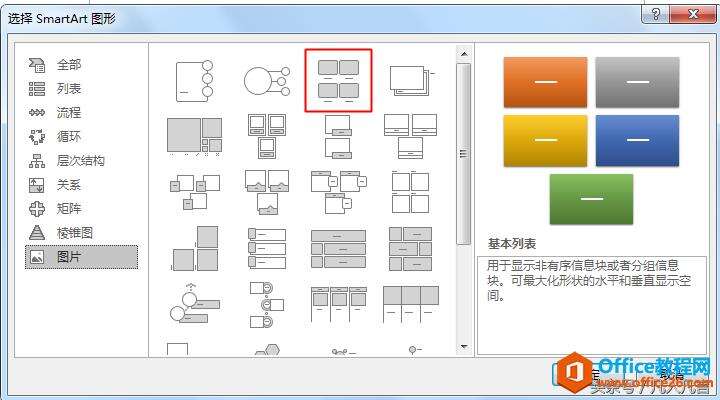Pick the big circle with three small circles layout
This screenshot has height=400, width=720.
click(x=267, y=80)
